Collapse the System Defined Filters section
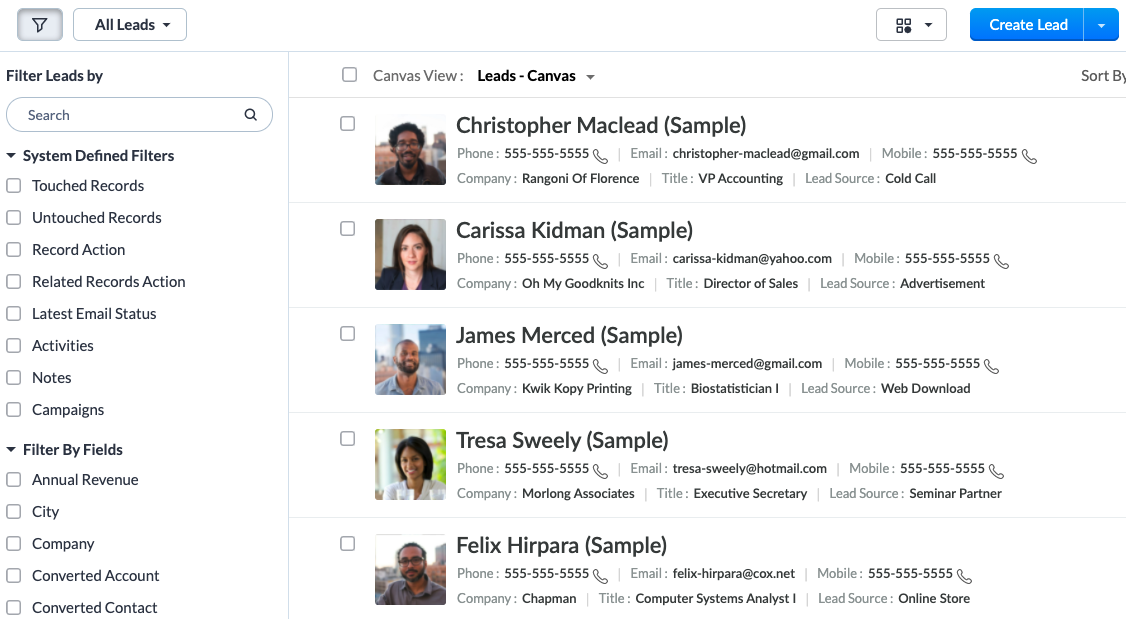The image size is (1126, 619). 12,156
